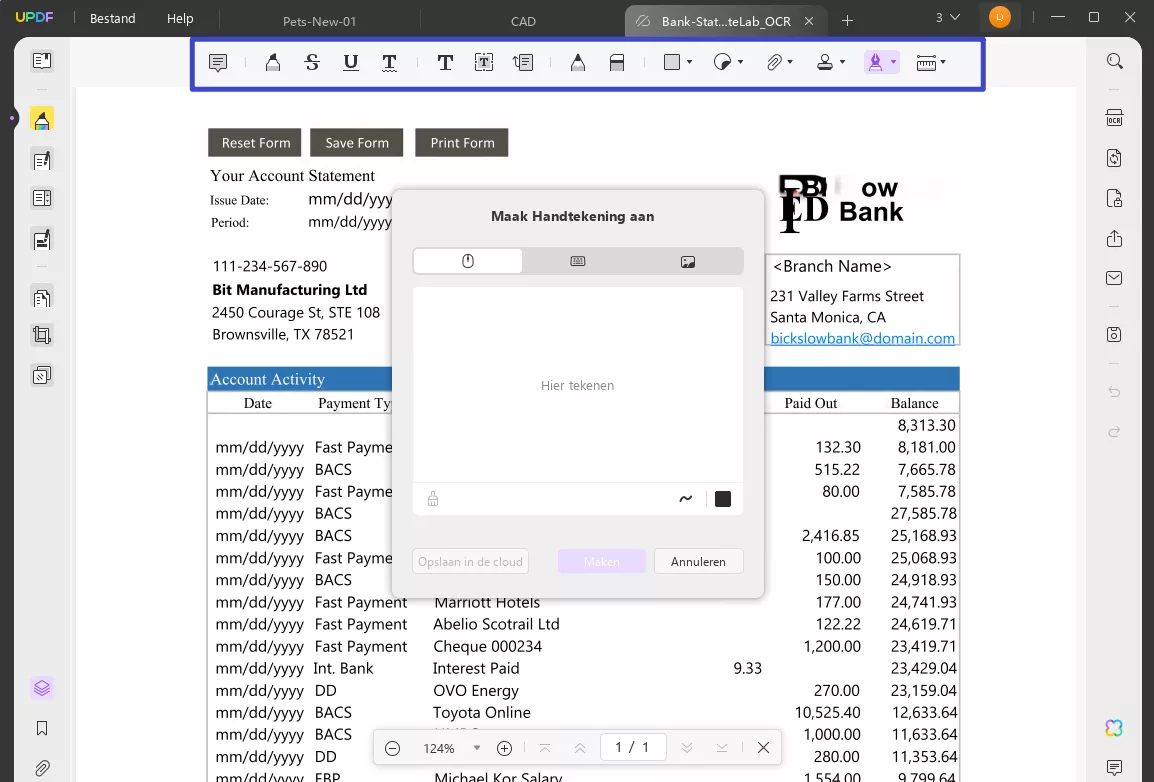Open the Layers panel icon

42,688
